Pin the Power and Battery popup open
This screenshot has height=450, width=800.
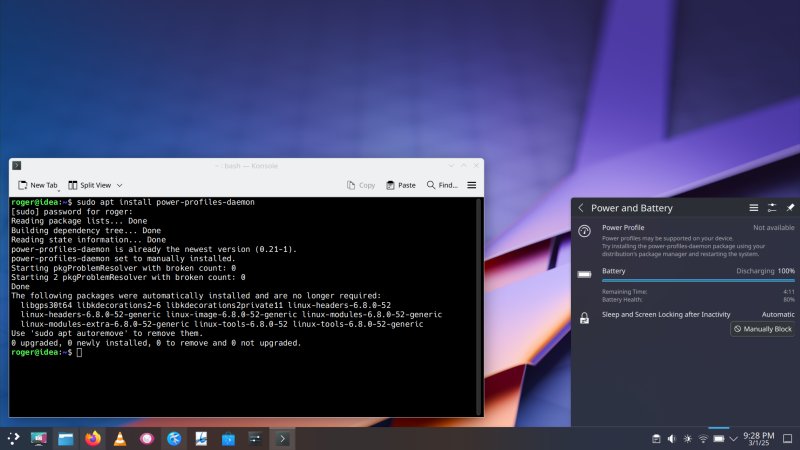[x=790, y=208]
